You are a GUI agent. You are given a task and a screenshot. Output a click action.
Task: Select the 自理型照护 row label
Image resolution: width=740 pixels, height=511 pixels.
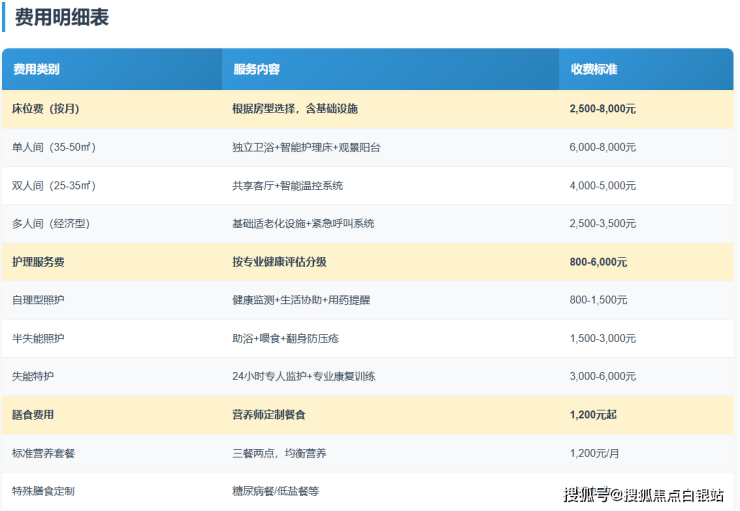tap(38, 300)
